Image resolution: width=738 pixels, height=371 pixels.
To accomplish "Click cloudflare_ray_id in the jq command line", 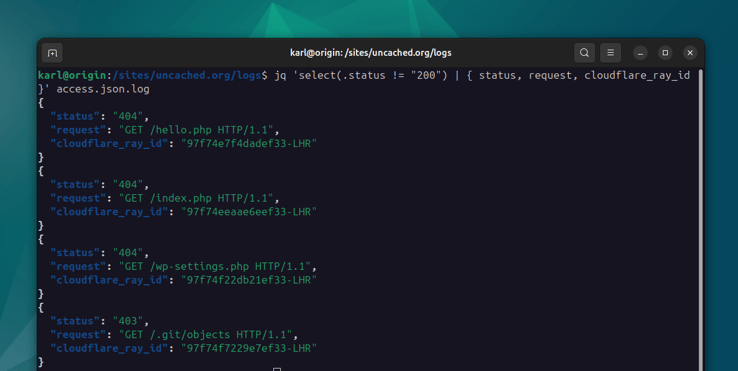I will 637,75.
